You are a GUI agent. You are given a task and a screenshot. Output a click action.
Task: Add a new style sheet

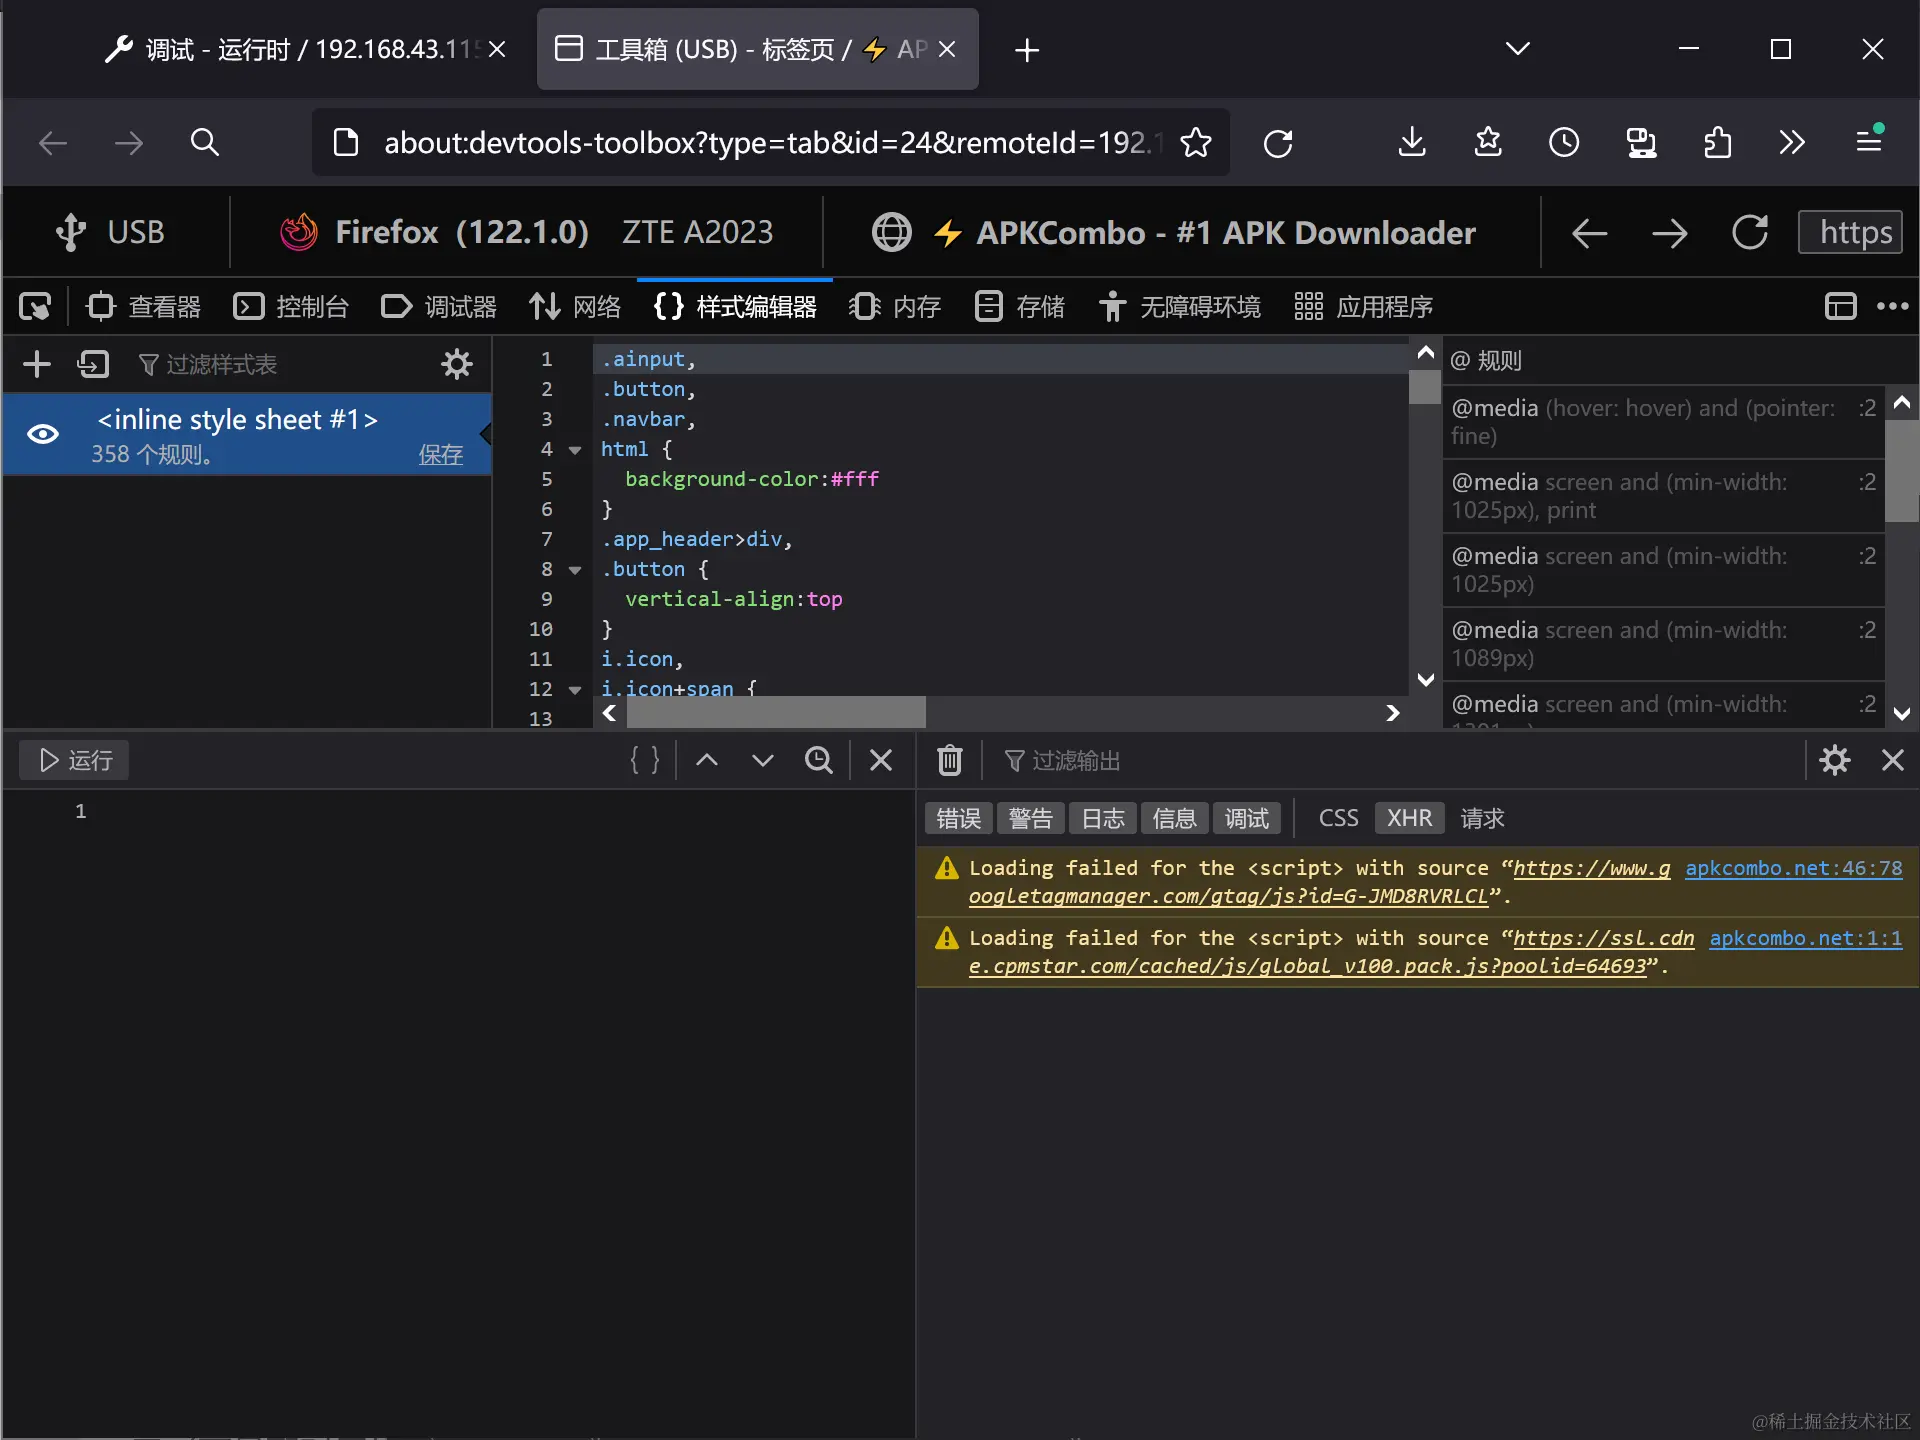click(x=36, y=364)
